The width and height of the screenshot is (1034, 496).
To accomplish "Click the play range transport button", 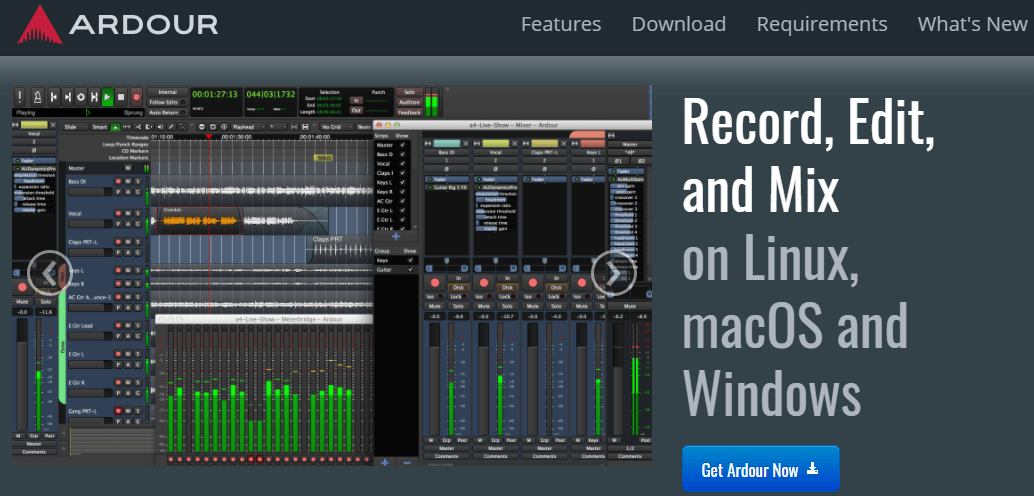I will 94,97.
